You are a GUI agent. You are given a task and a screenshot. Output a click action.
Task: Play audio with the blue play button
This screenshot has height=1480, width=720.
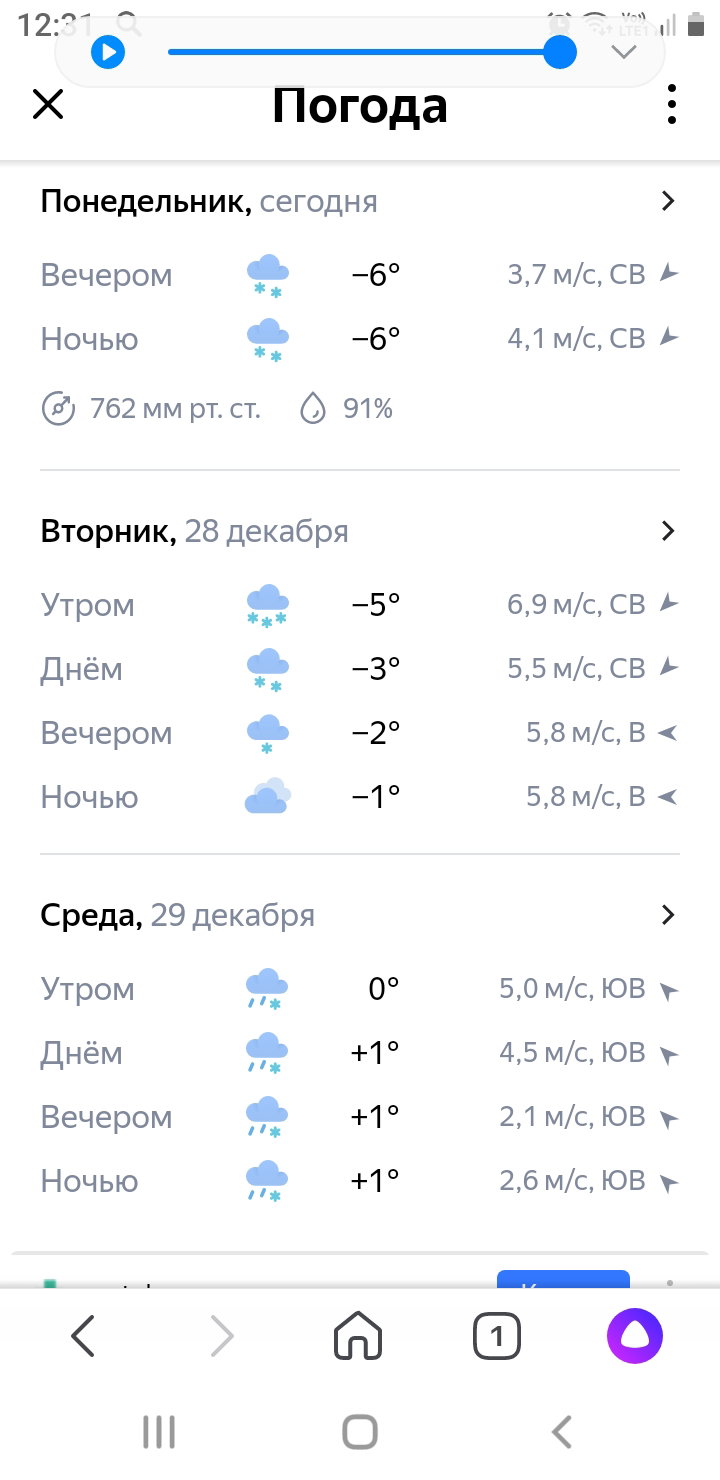[x=108, y=51]
